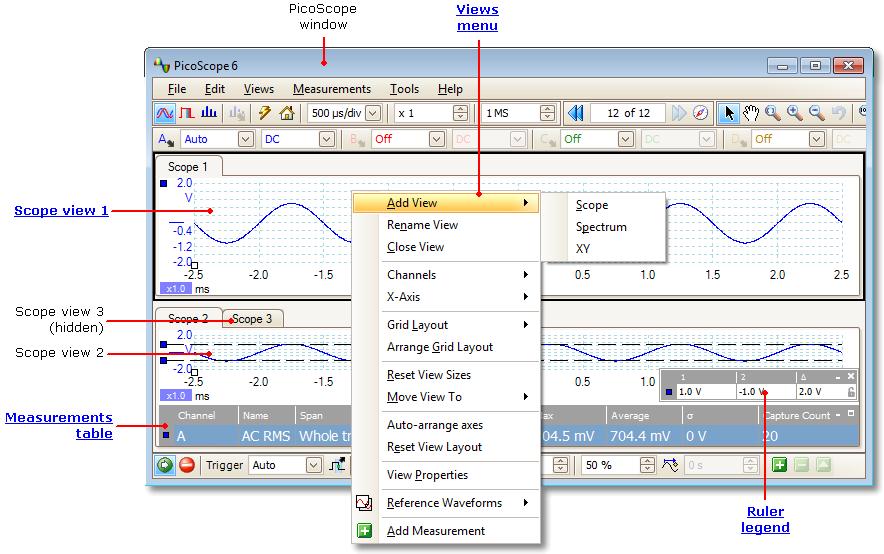Viewport: 884px width, 554px height.
Task: Choose Spectrum from the Add View submenu
Action: pyautogui.click(x=601, y=227)
